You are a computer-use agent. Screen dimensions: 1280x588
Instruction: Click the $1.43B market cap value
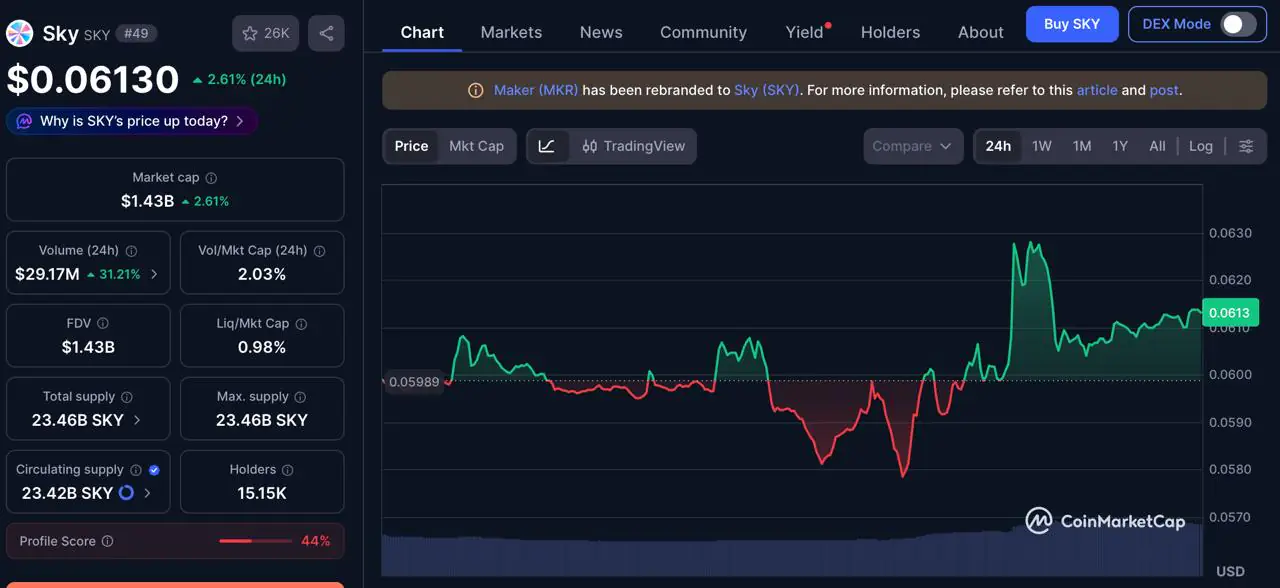(x=147, y=201)
